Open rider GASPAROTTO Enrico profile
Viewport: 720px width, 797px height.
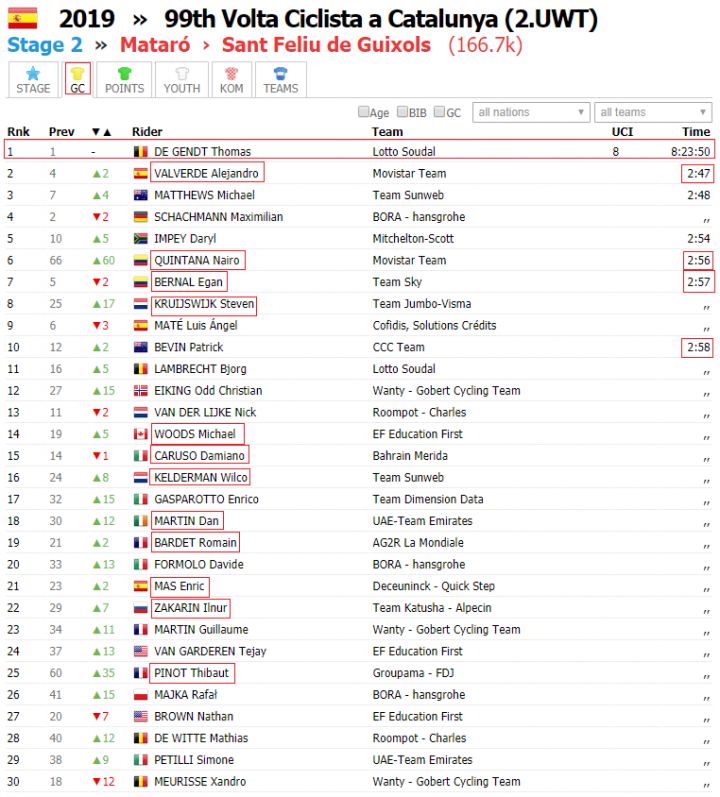tap(206, 499)
